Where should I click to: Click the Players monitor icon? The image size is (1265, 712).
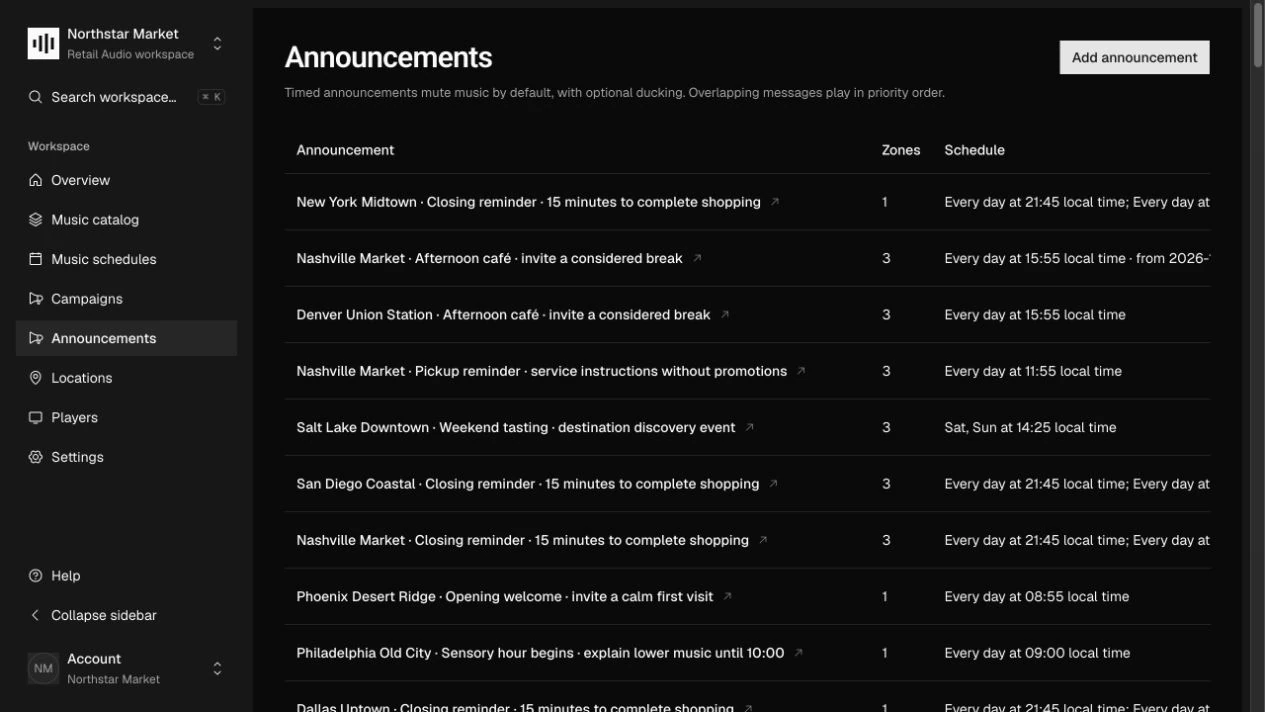click(36, 417)
